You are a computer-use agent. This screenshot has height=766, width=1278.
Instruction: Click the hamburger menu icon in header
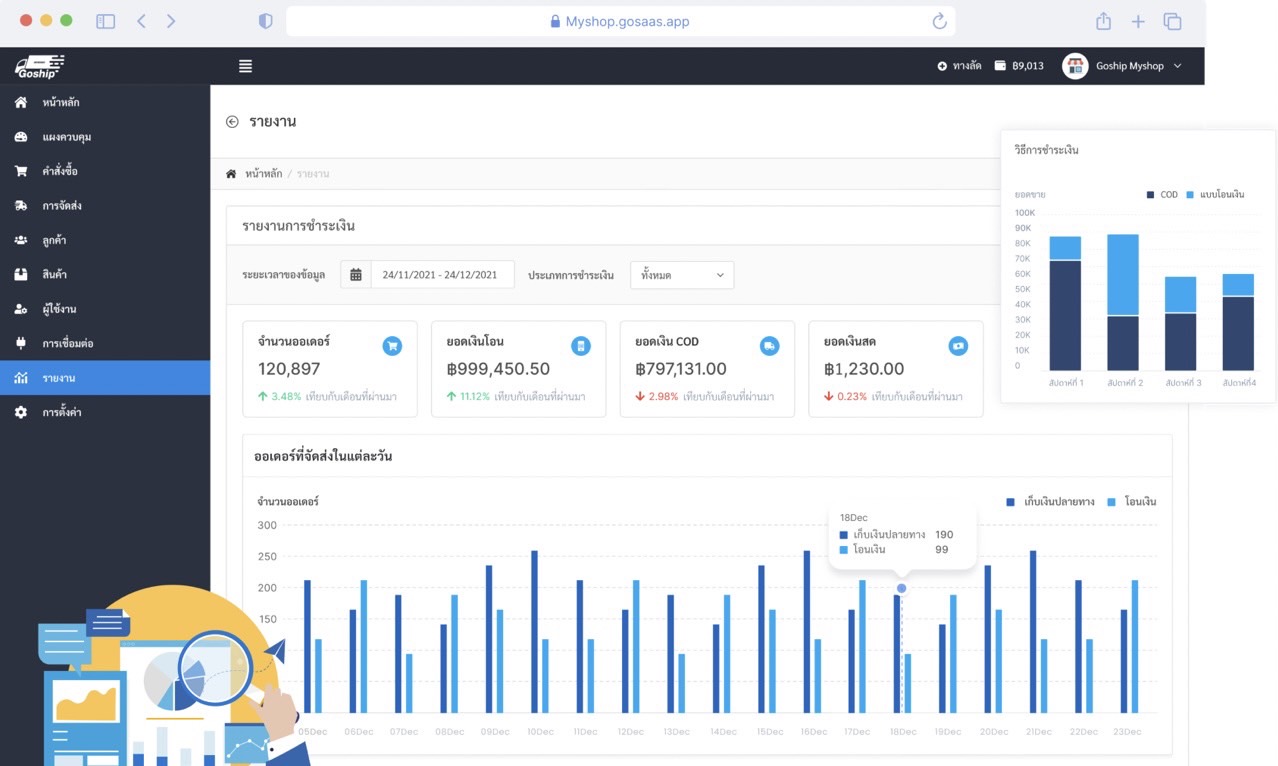pos(245,66)
